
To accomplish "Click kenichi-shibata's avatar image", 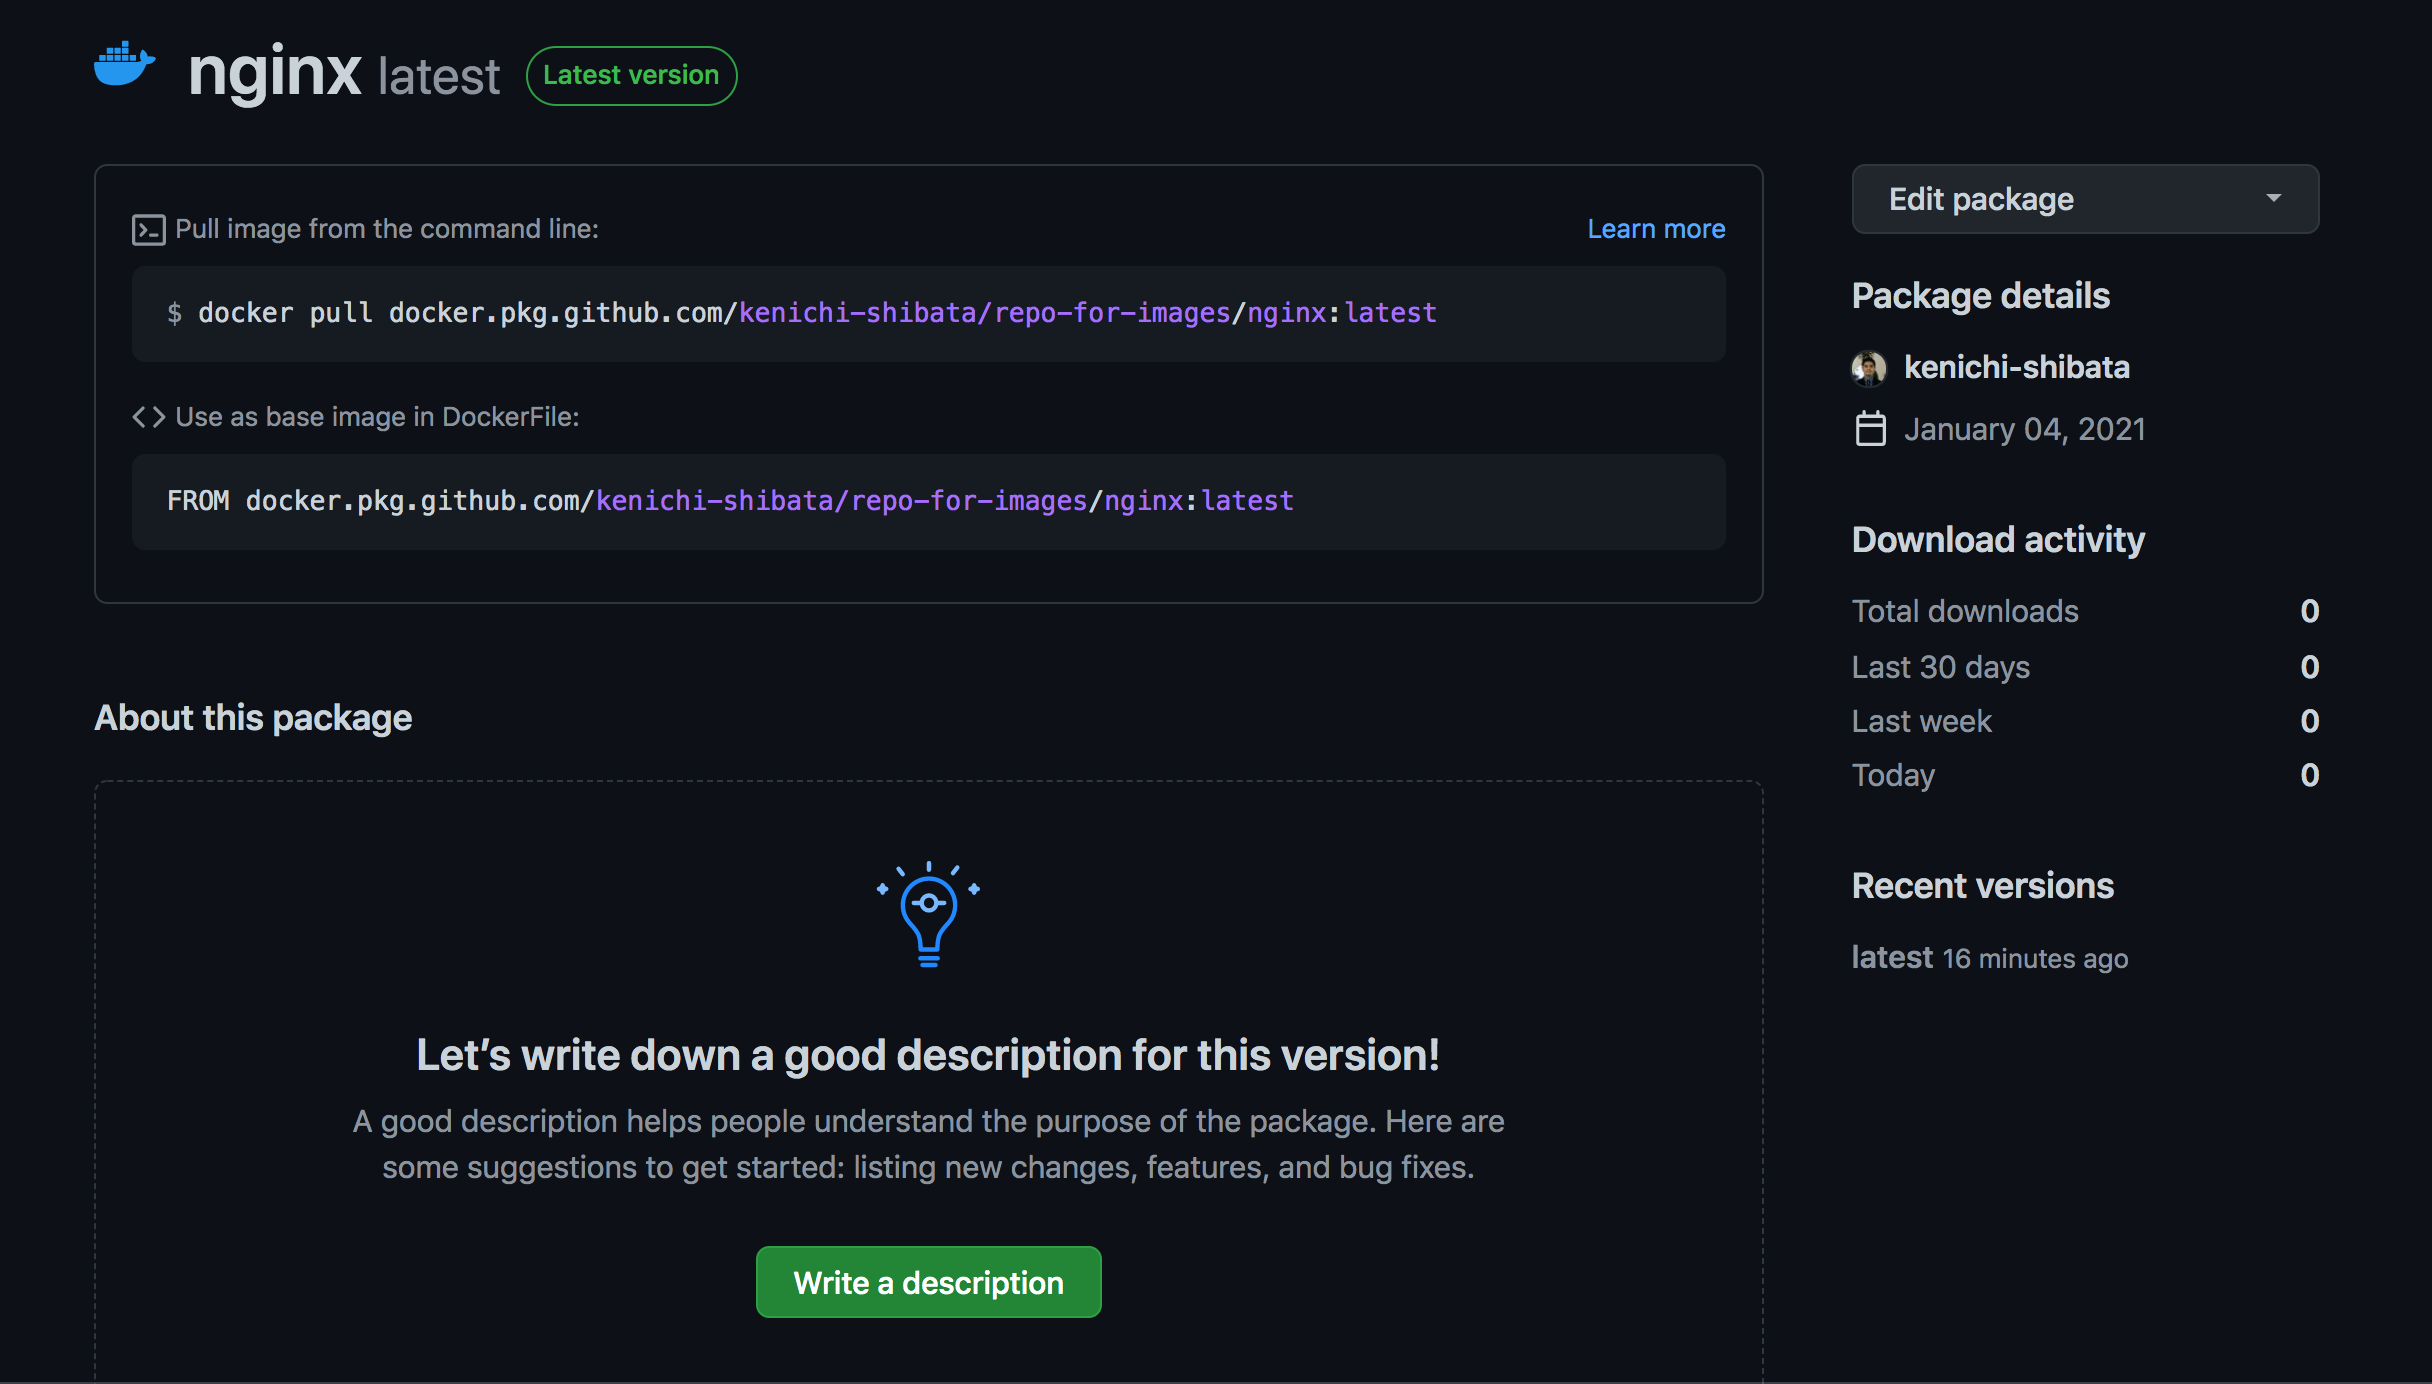I will tap(1869, 368).
